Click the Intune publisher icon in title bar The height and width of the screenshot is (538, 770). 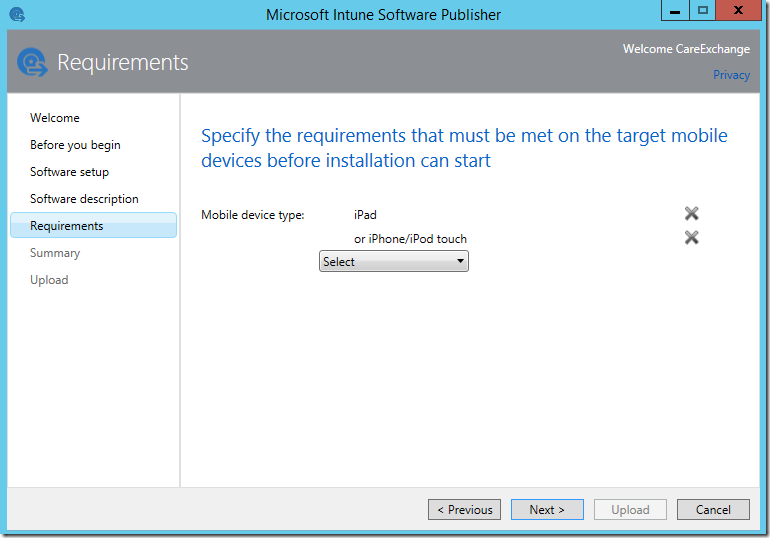click(x=17, y=15)
